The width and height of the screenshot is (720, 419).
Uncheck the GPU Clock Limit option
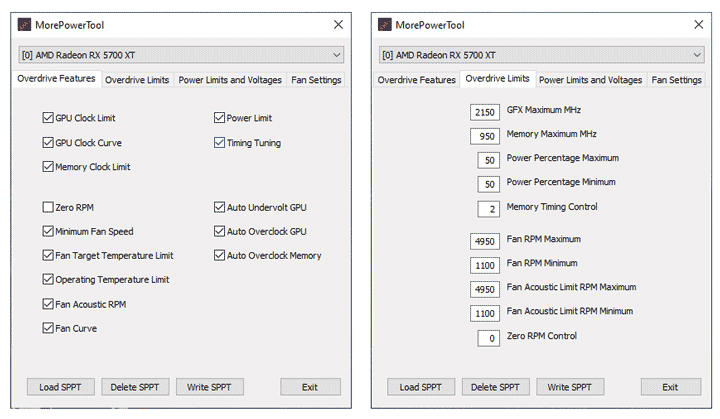point(48,118)
